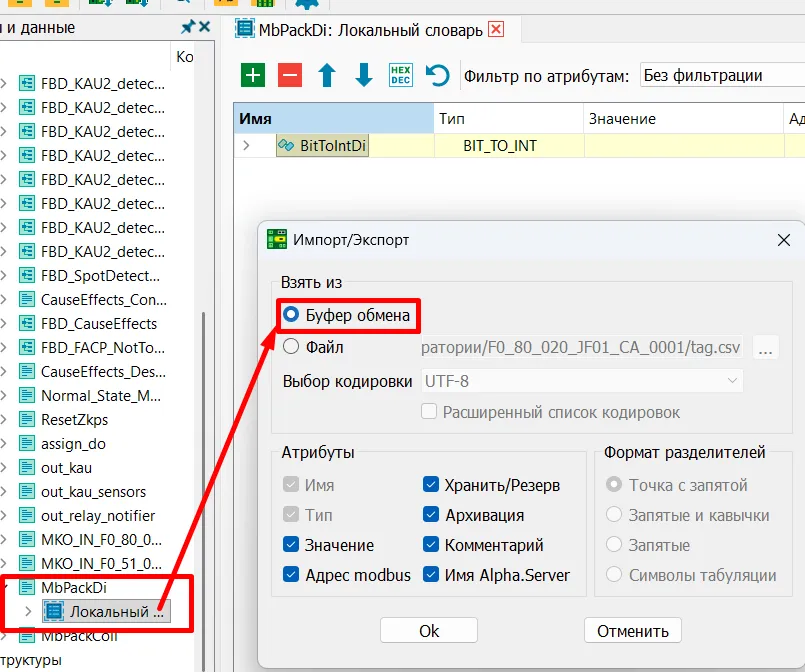The height and width of the screenshot is (672, 805).
Task: Click the Import/Export dialog title icon
Action: [x=277, y=239]
